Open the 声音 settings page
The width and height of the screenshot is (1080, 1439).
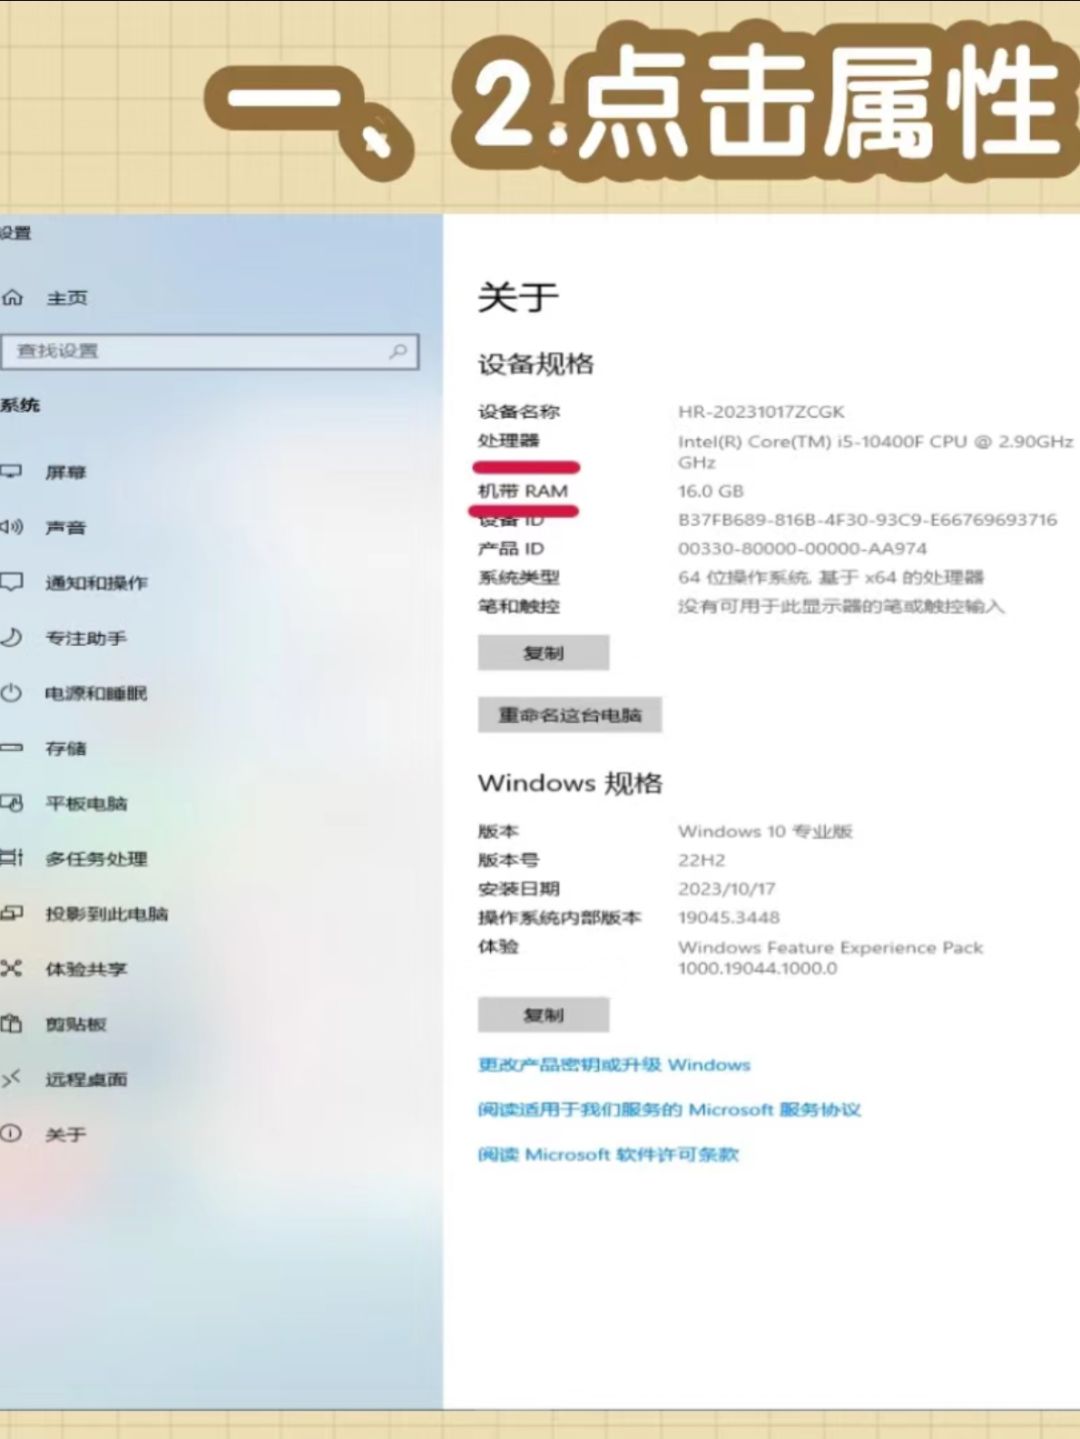(x=65, y=527)
